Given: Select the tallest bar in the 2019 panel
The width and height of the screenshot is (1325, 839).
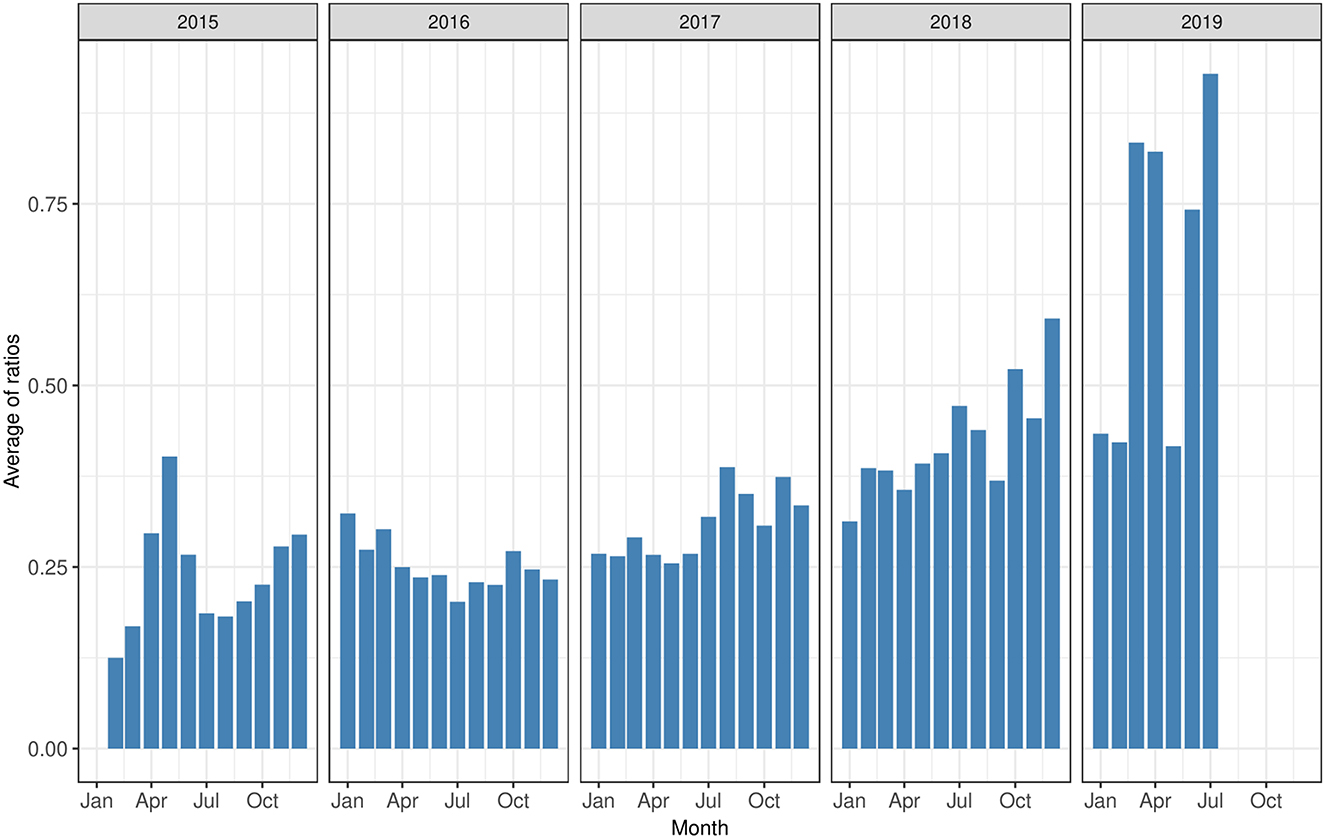Looking at the screenshot, I should pos(1211,411).
